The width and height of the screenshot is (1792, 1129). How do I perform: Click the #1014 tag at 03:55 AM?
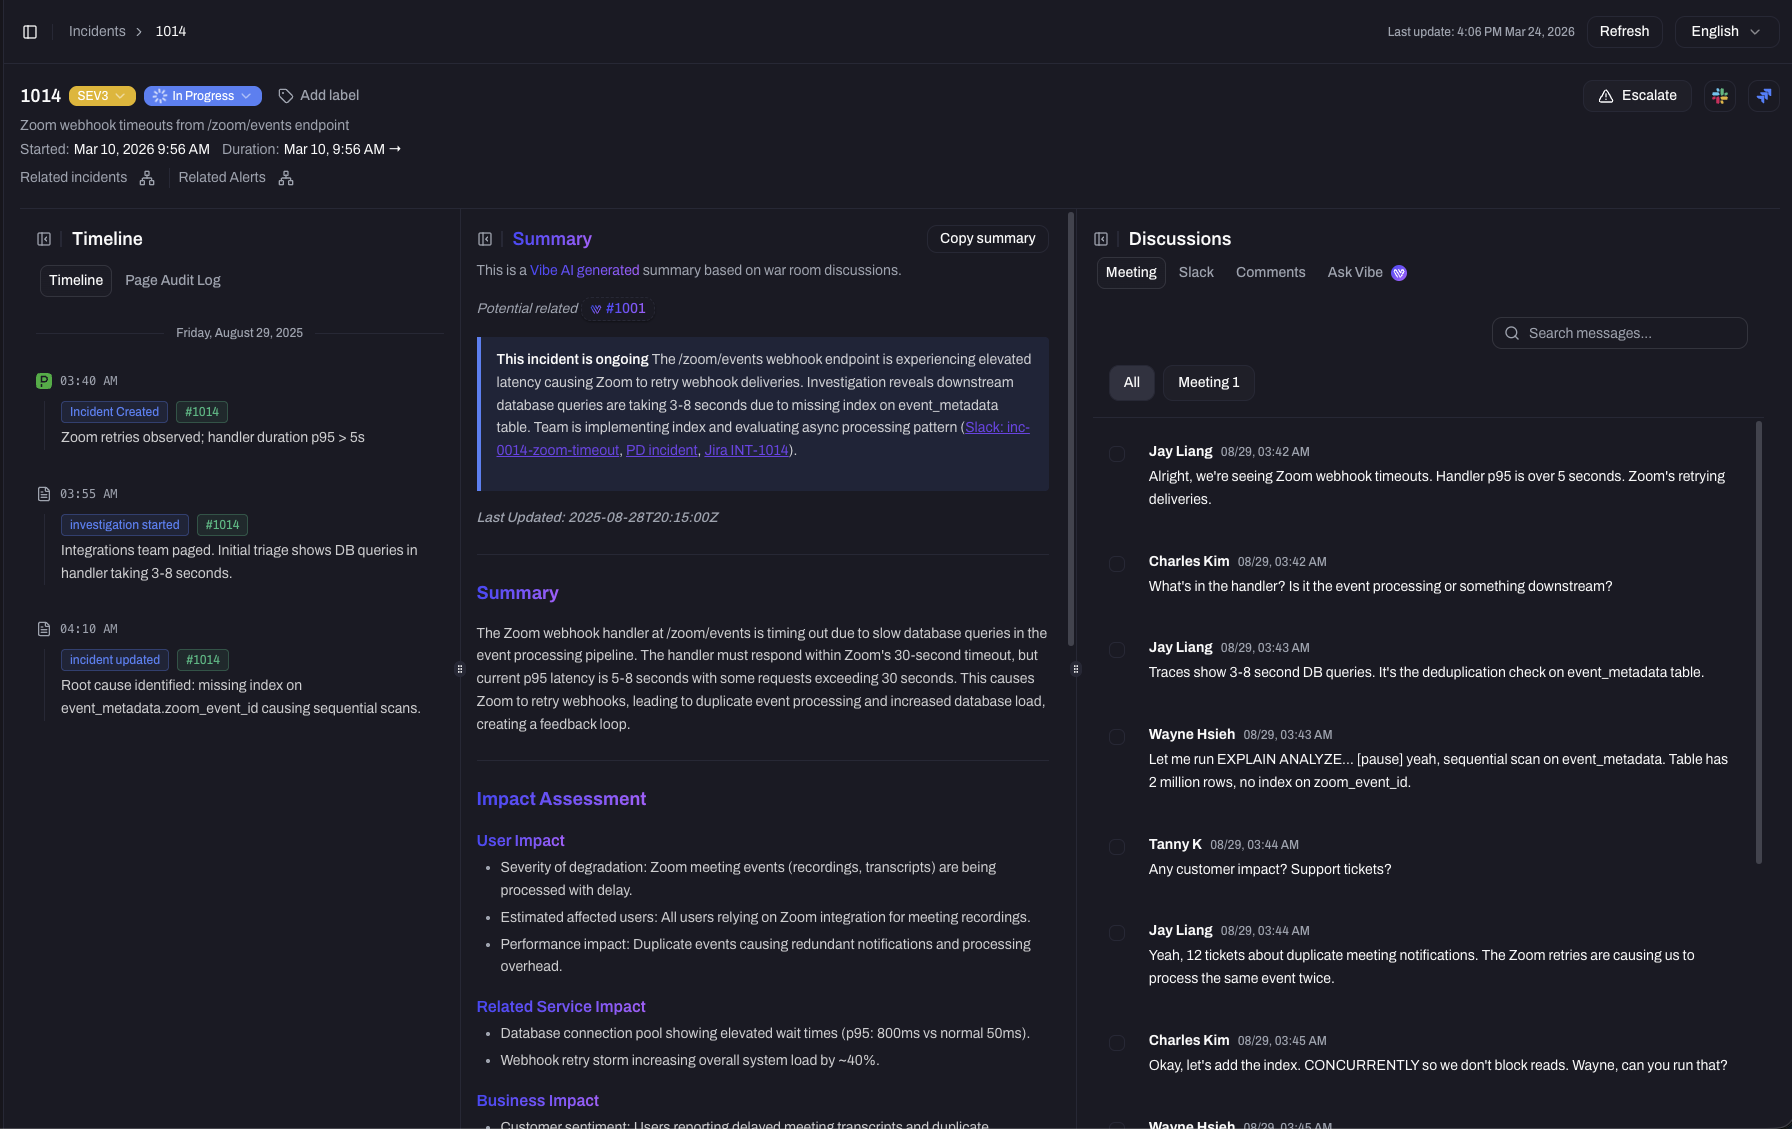coord(222,525)
